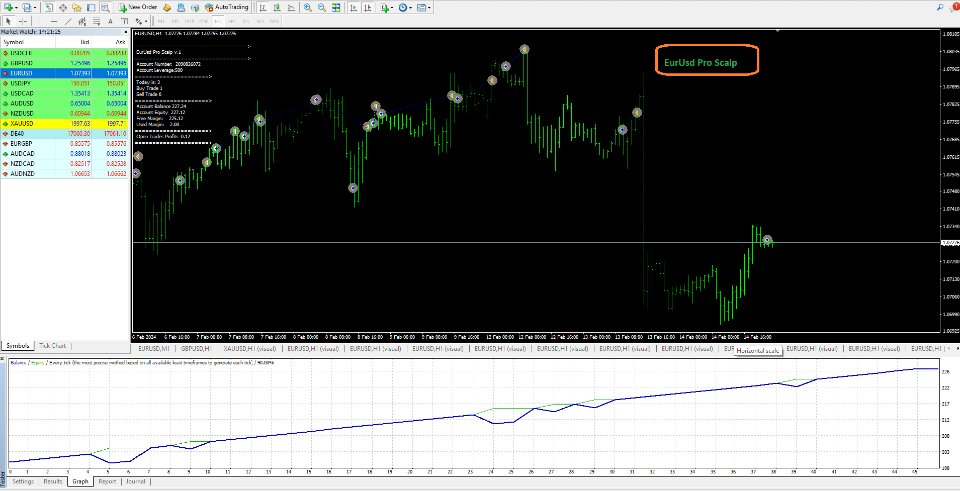Click the chart's right price scale

(x=950, y=181)
